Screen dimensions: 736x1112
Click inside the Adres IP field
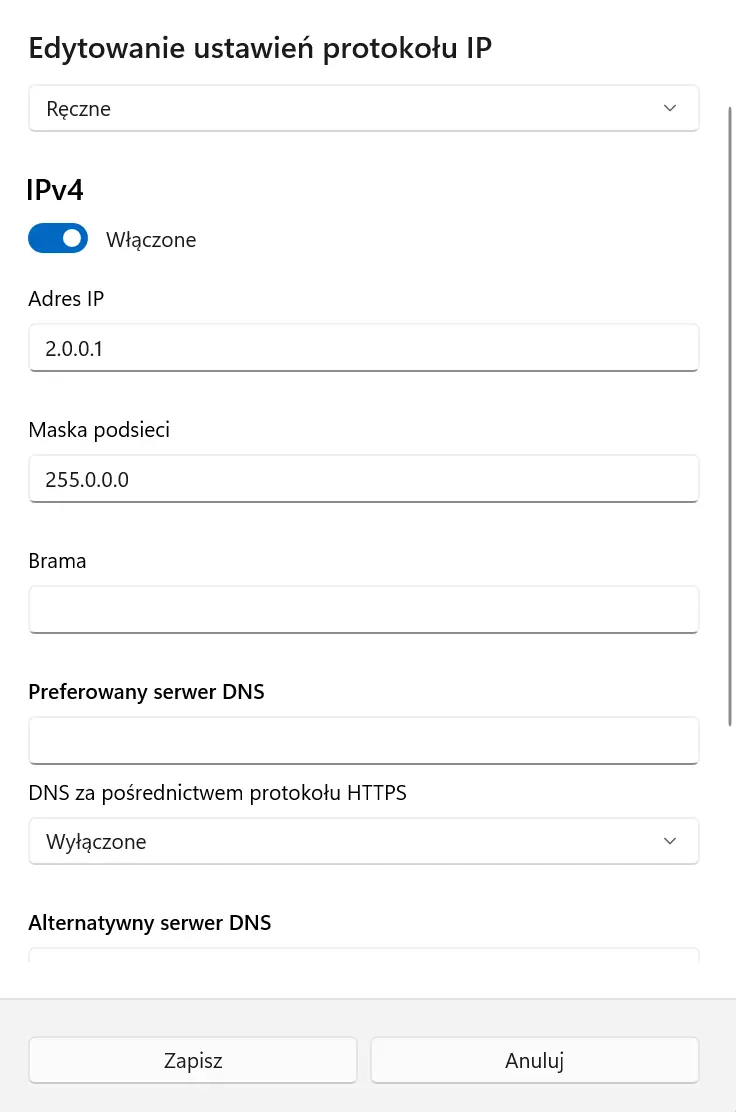click(x=364, y=348)
